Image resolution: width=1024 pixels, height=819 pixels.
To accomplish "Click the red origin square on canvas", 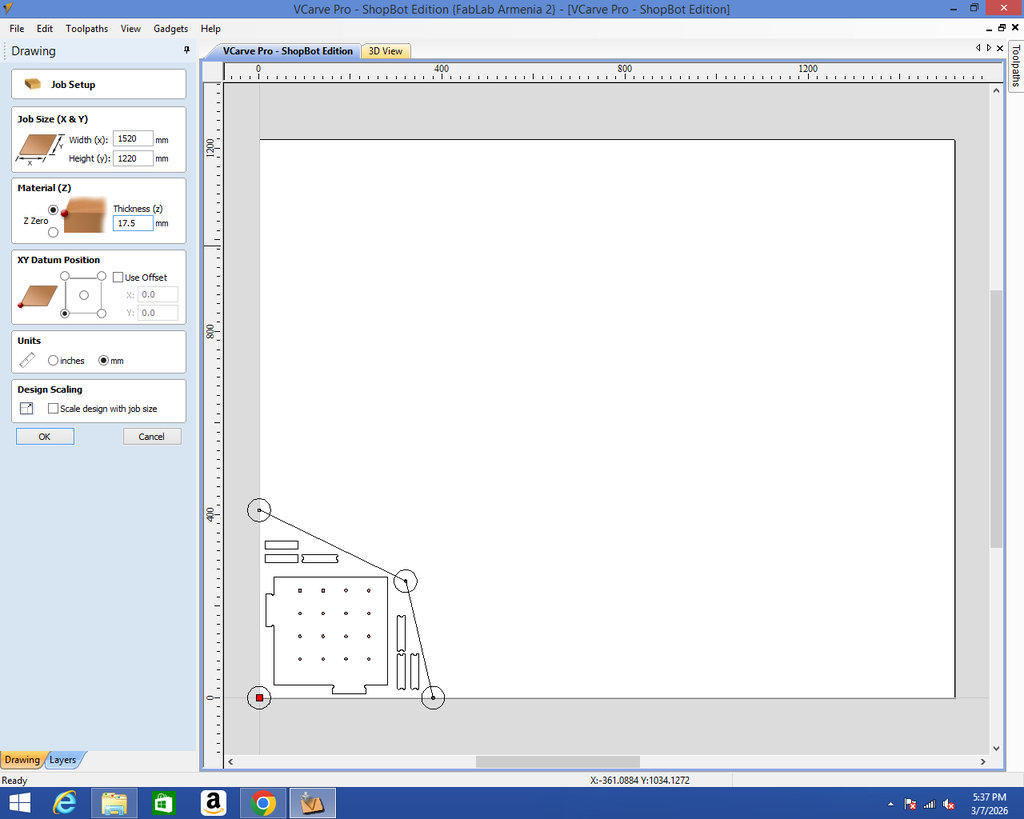I will pos(259,698).
